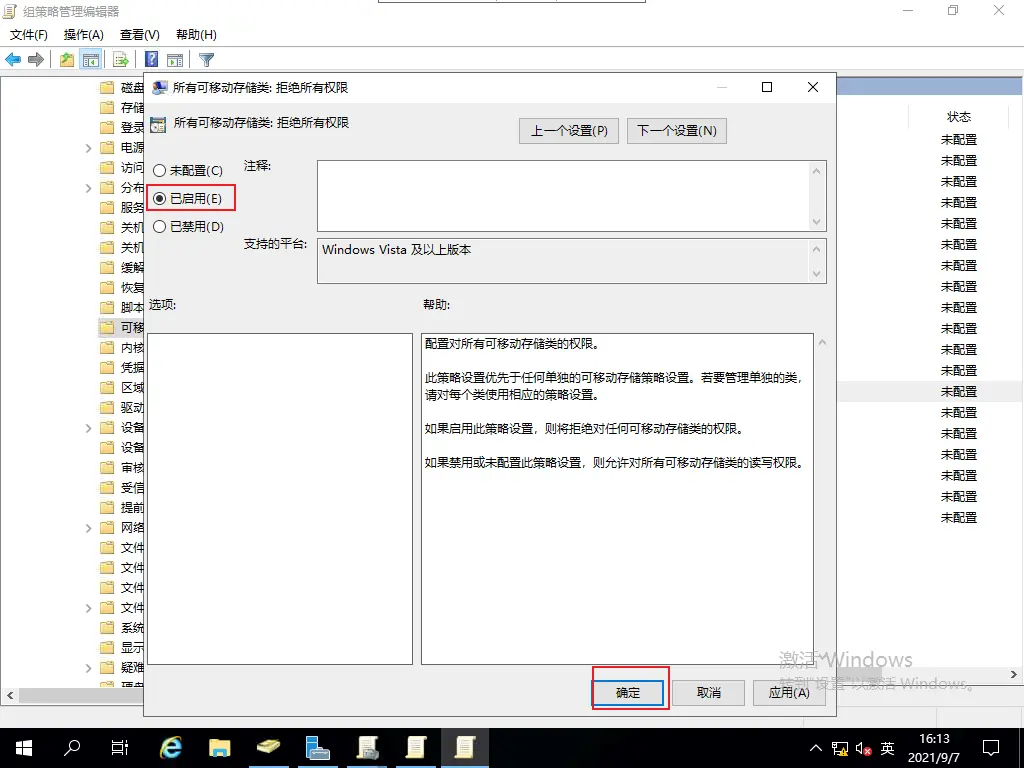
Task: Click the 下一个设置(N) button
Action: [x=677, y=130]
